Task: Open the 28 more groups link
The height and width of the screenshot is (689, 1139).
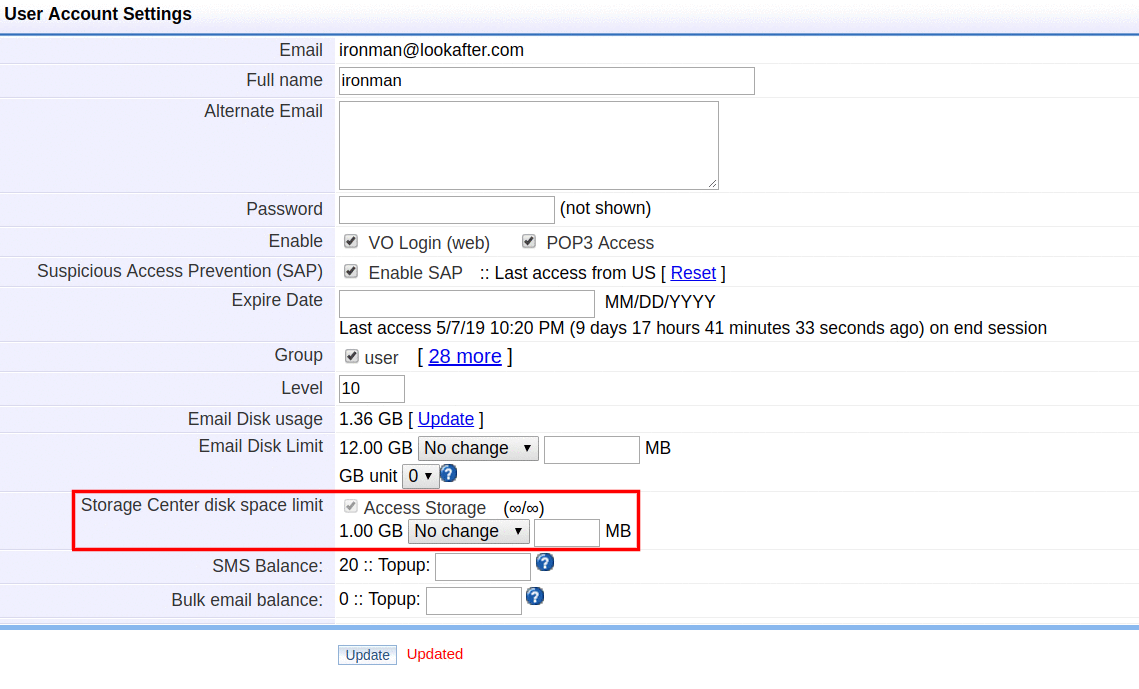Action: coord(465,356)
